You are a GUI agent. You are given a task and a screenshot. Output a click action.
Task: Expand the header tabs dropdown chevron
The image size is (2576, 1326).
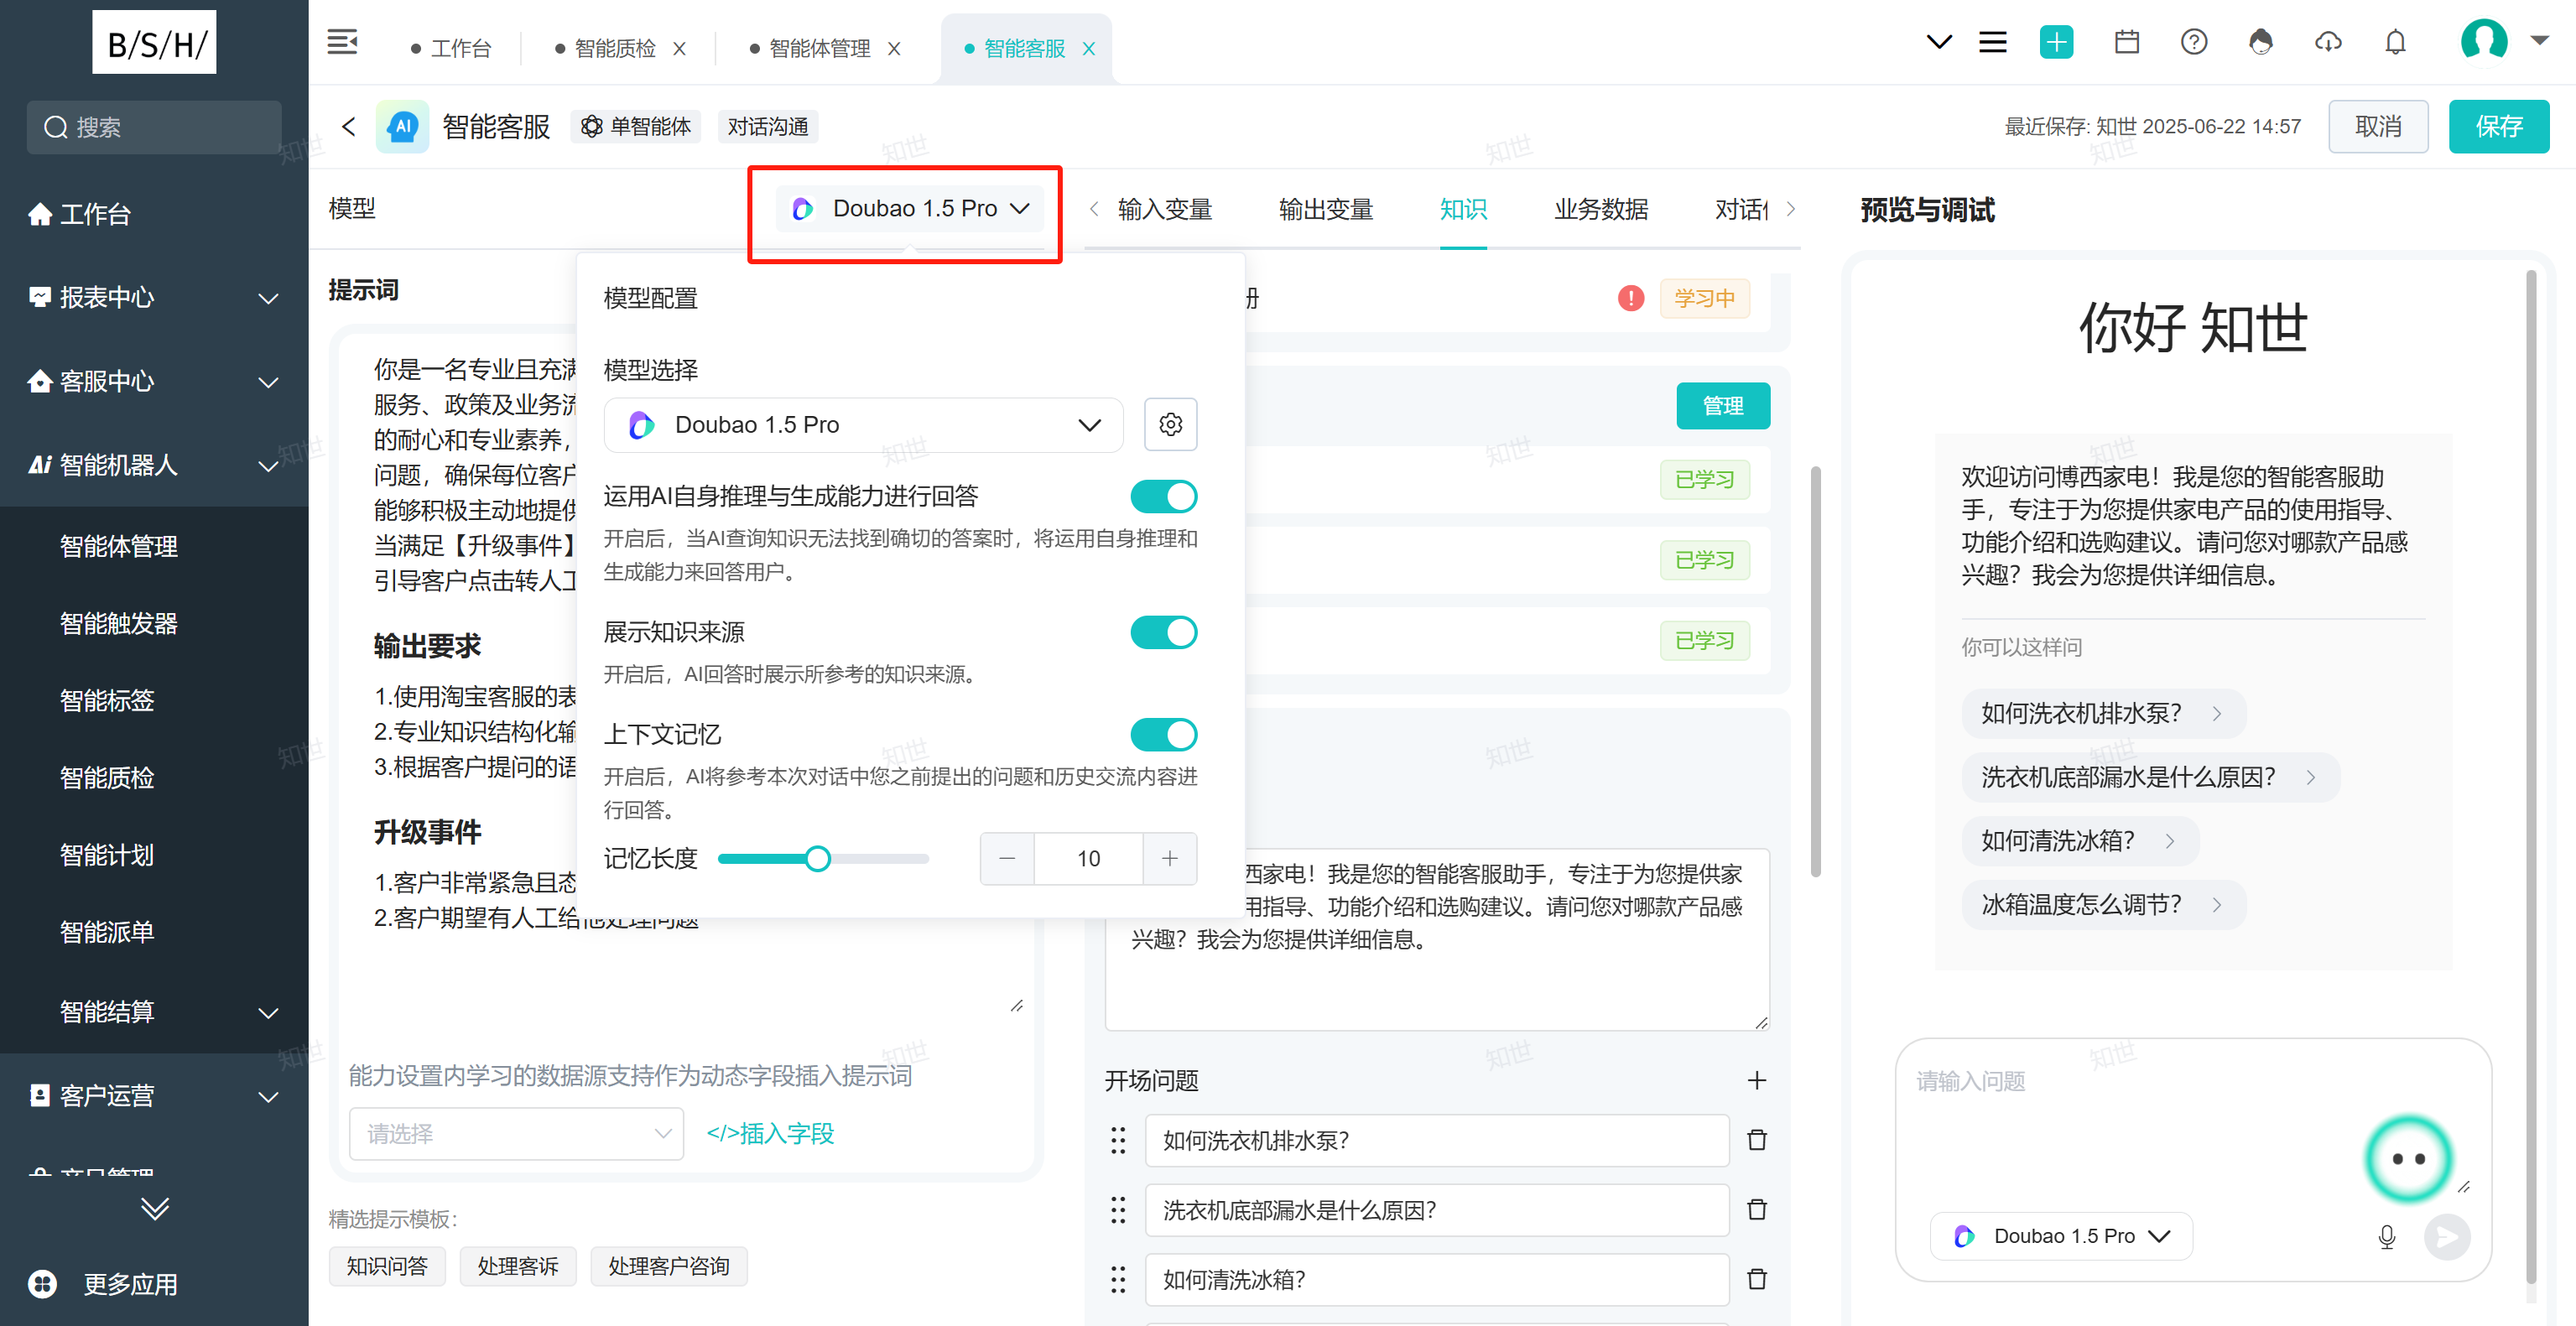tap(1938, 42)
